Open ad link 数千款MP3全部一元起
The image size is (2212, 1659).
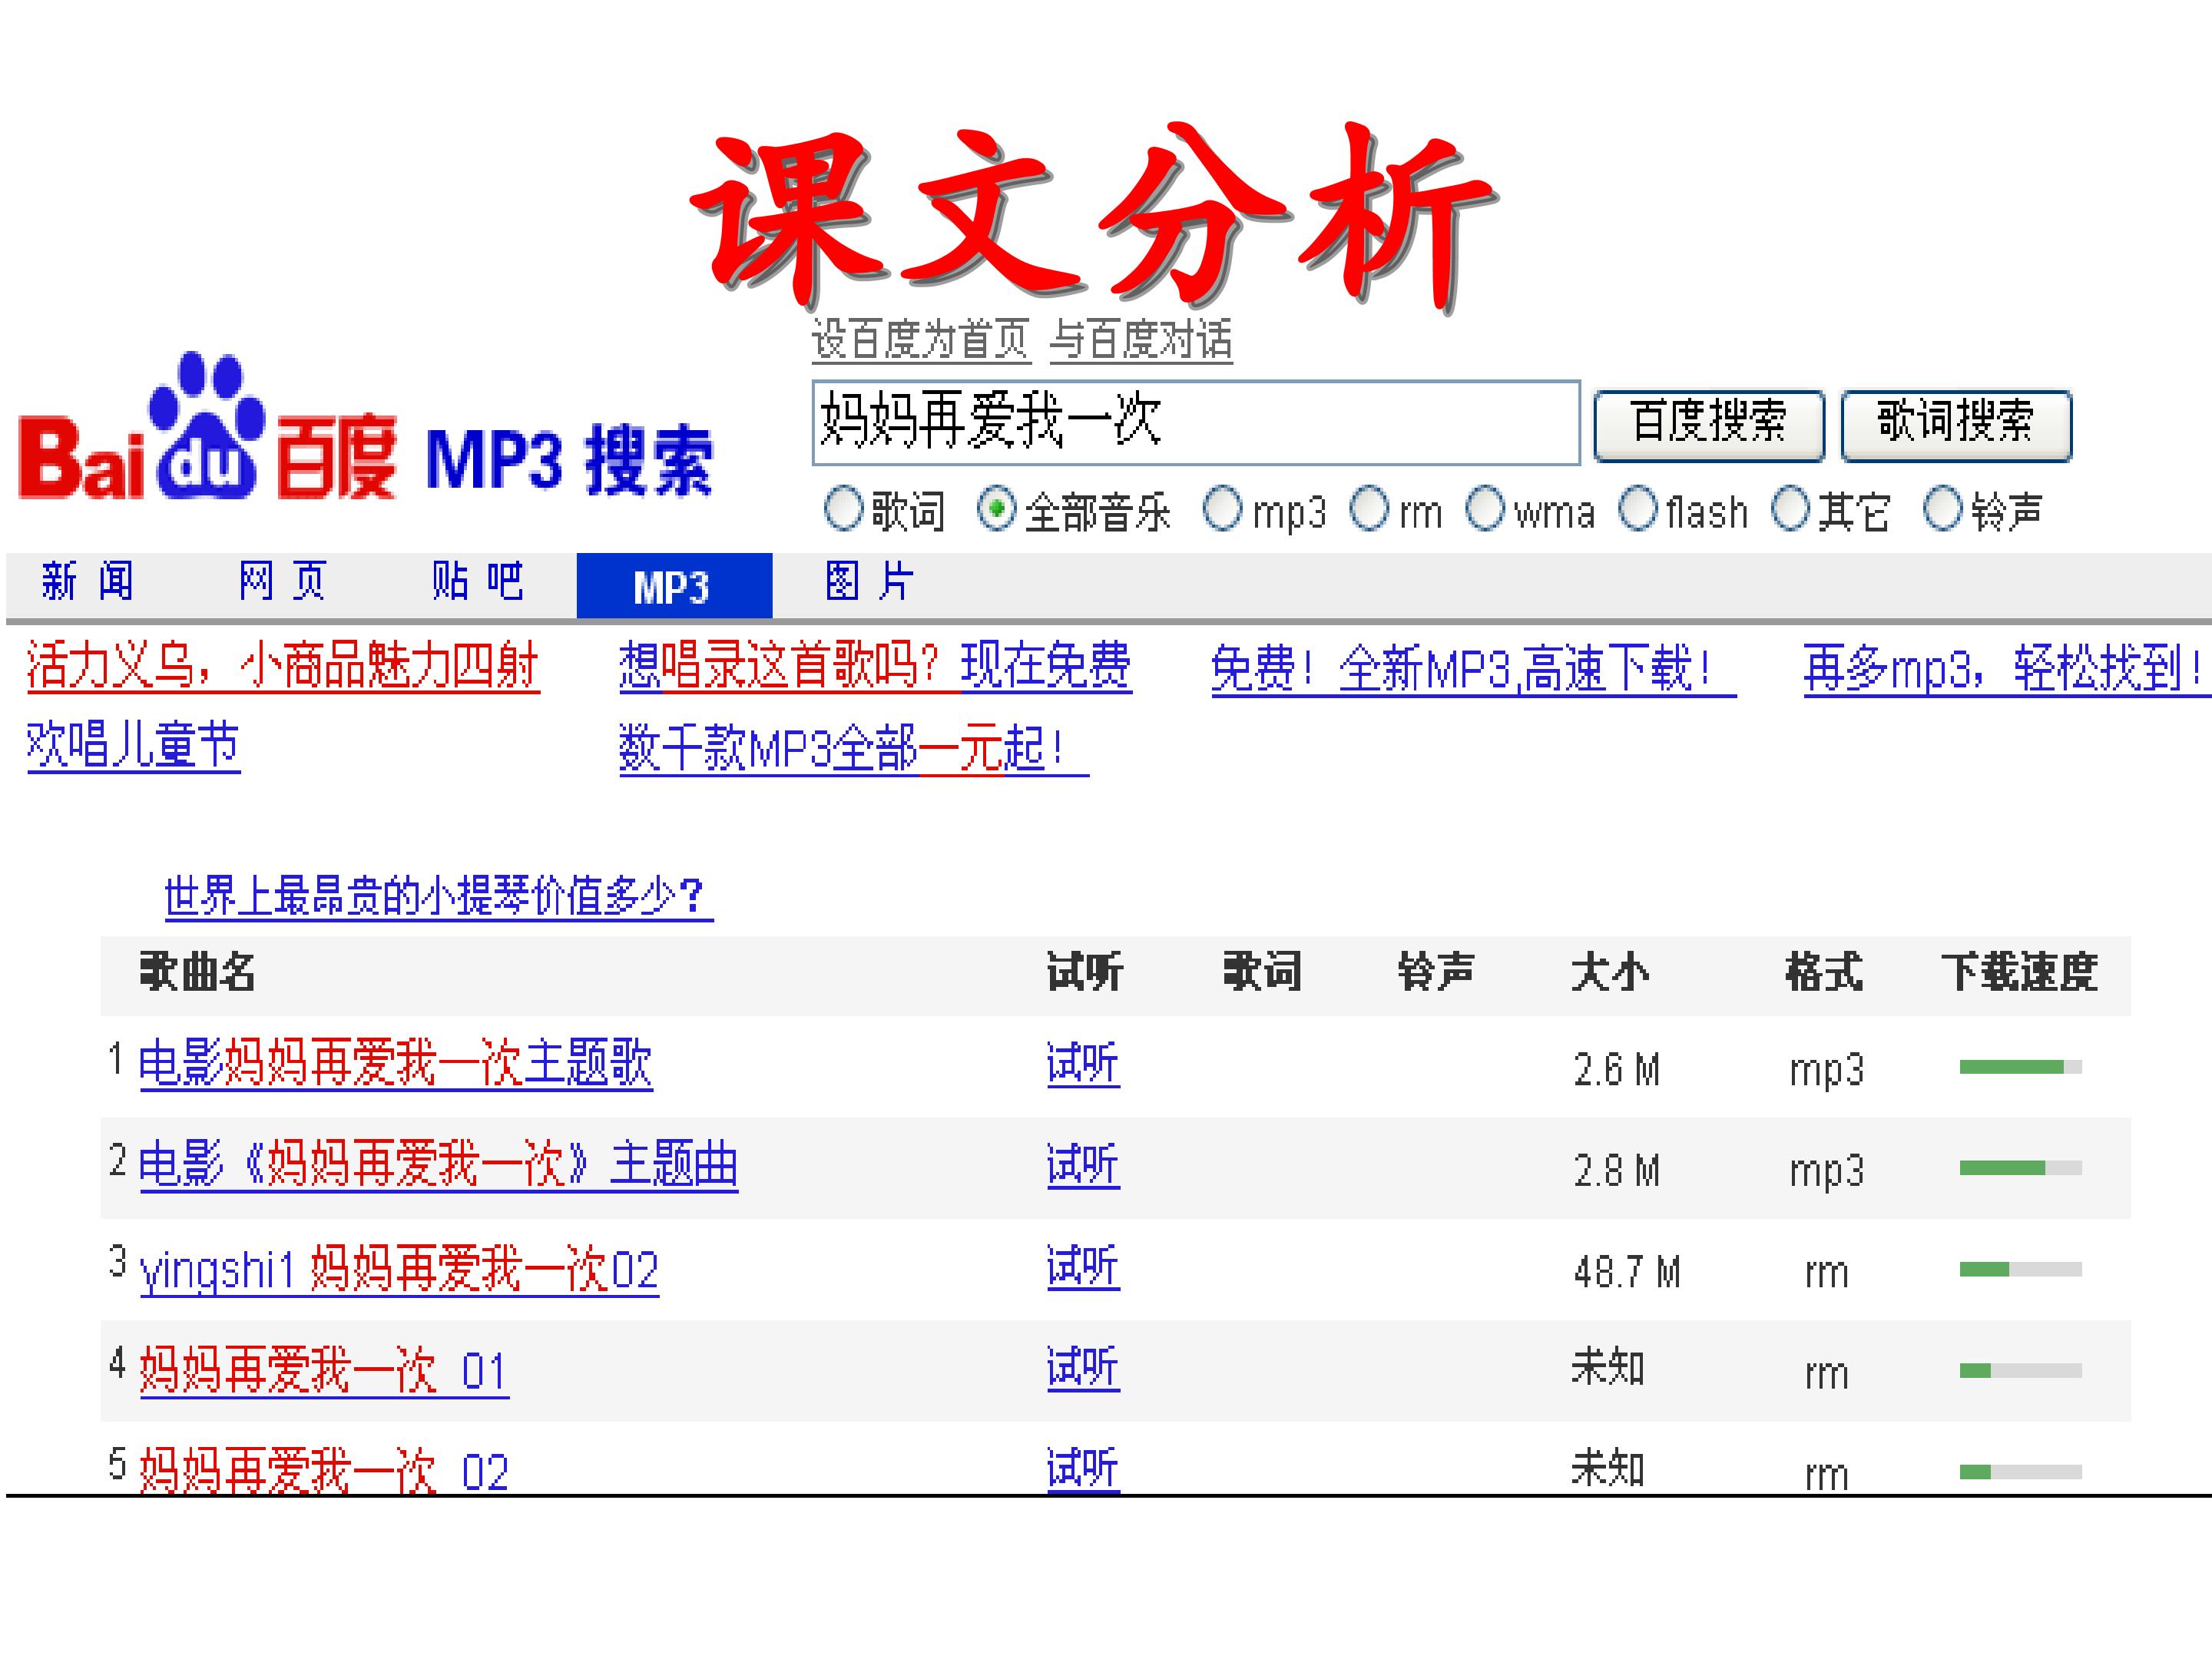[854, 749]
